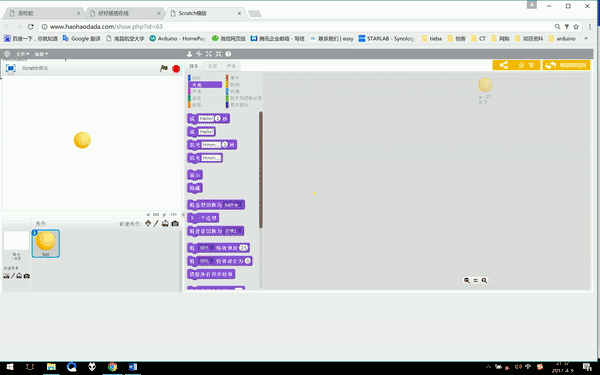The width and height of the screenshot is (600, 375).
Task: Open the 文件 file menu dropdown
Action: pyautogui.click(x=23, y=54)
